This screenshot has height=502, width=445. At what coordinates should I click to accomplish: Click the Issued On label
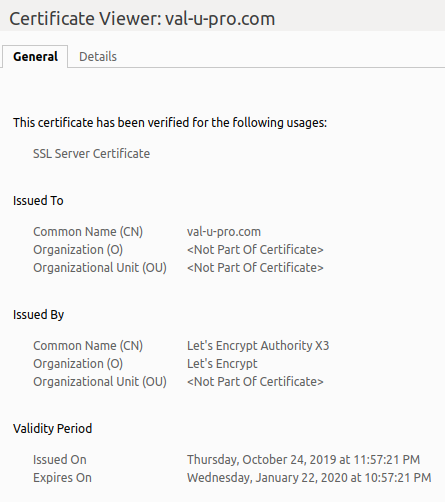[60, 460]
